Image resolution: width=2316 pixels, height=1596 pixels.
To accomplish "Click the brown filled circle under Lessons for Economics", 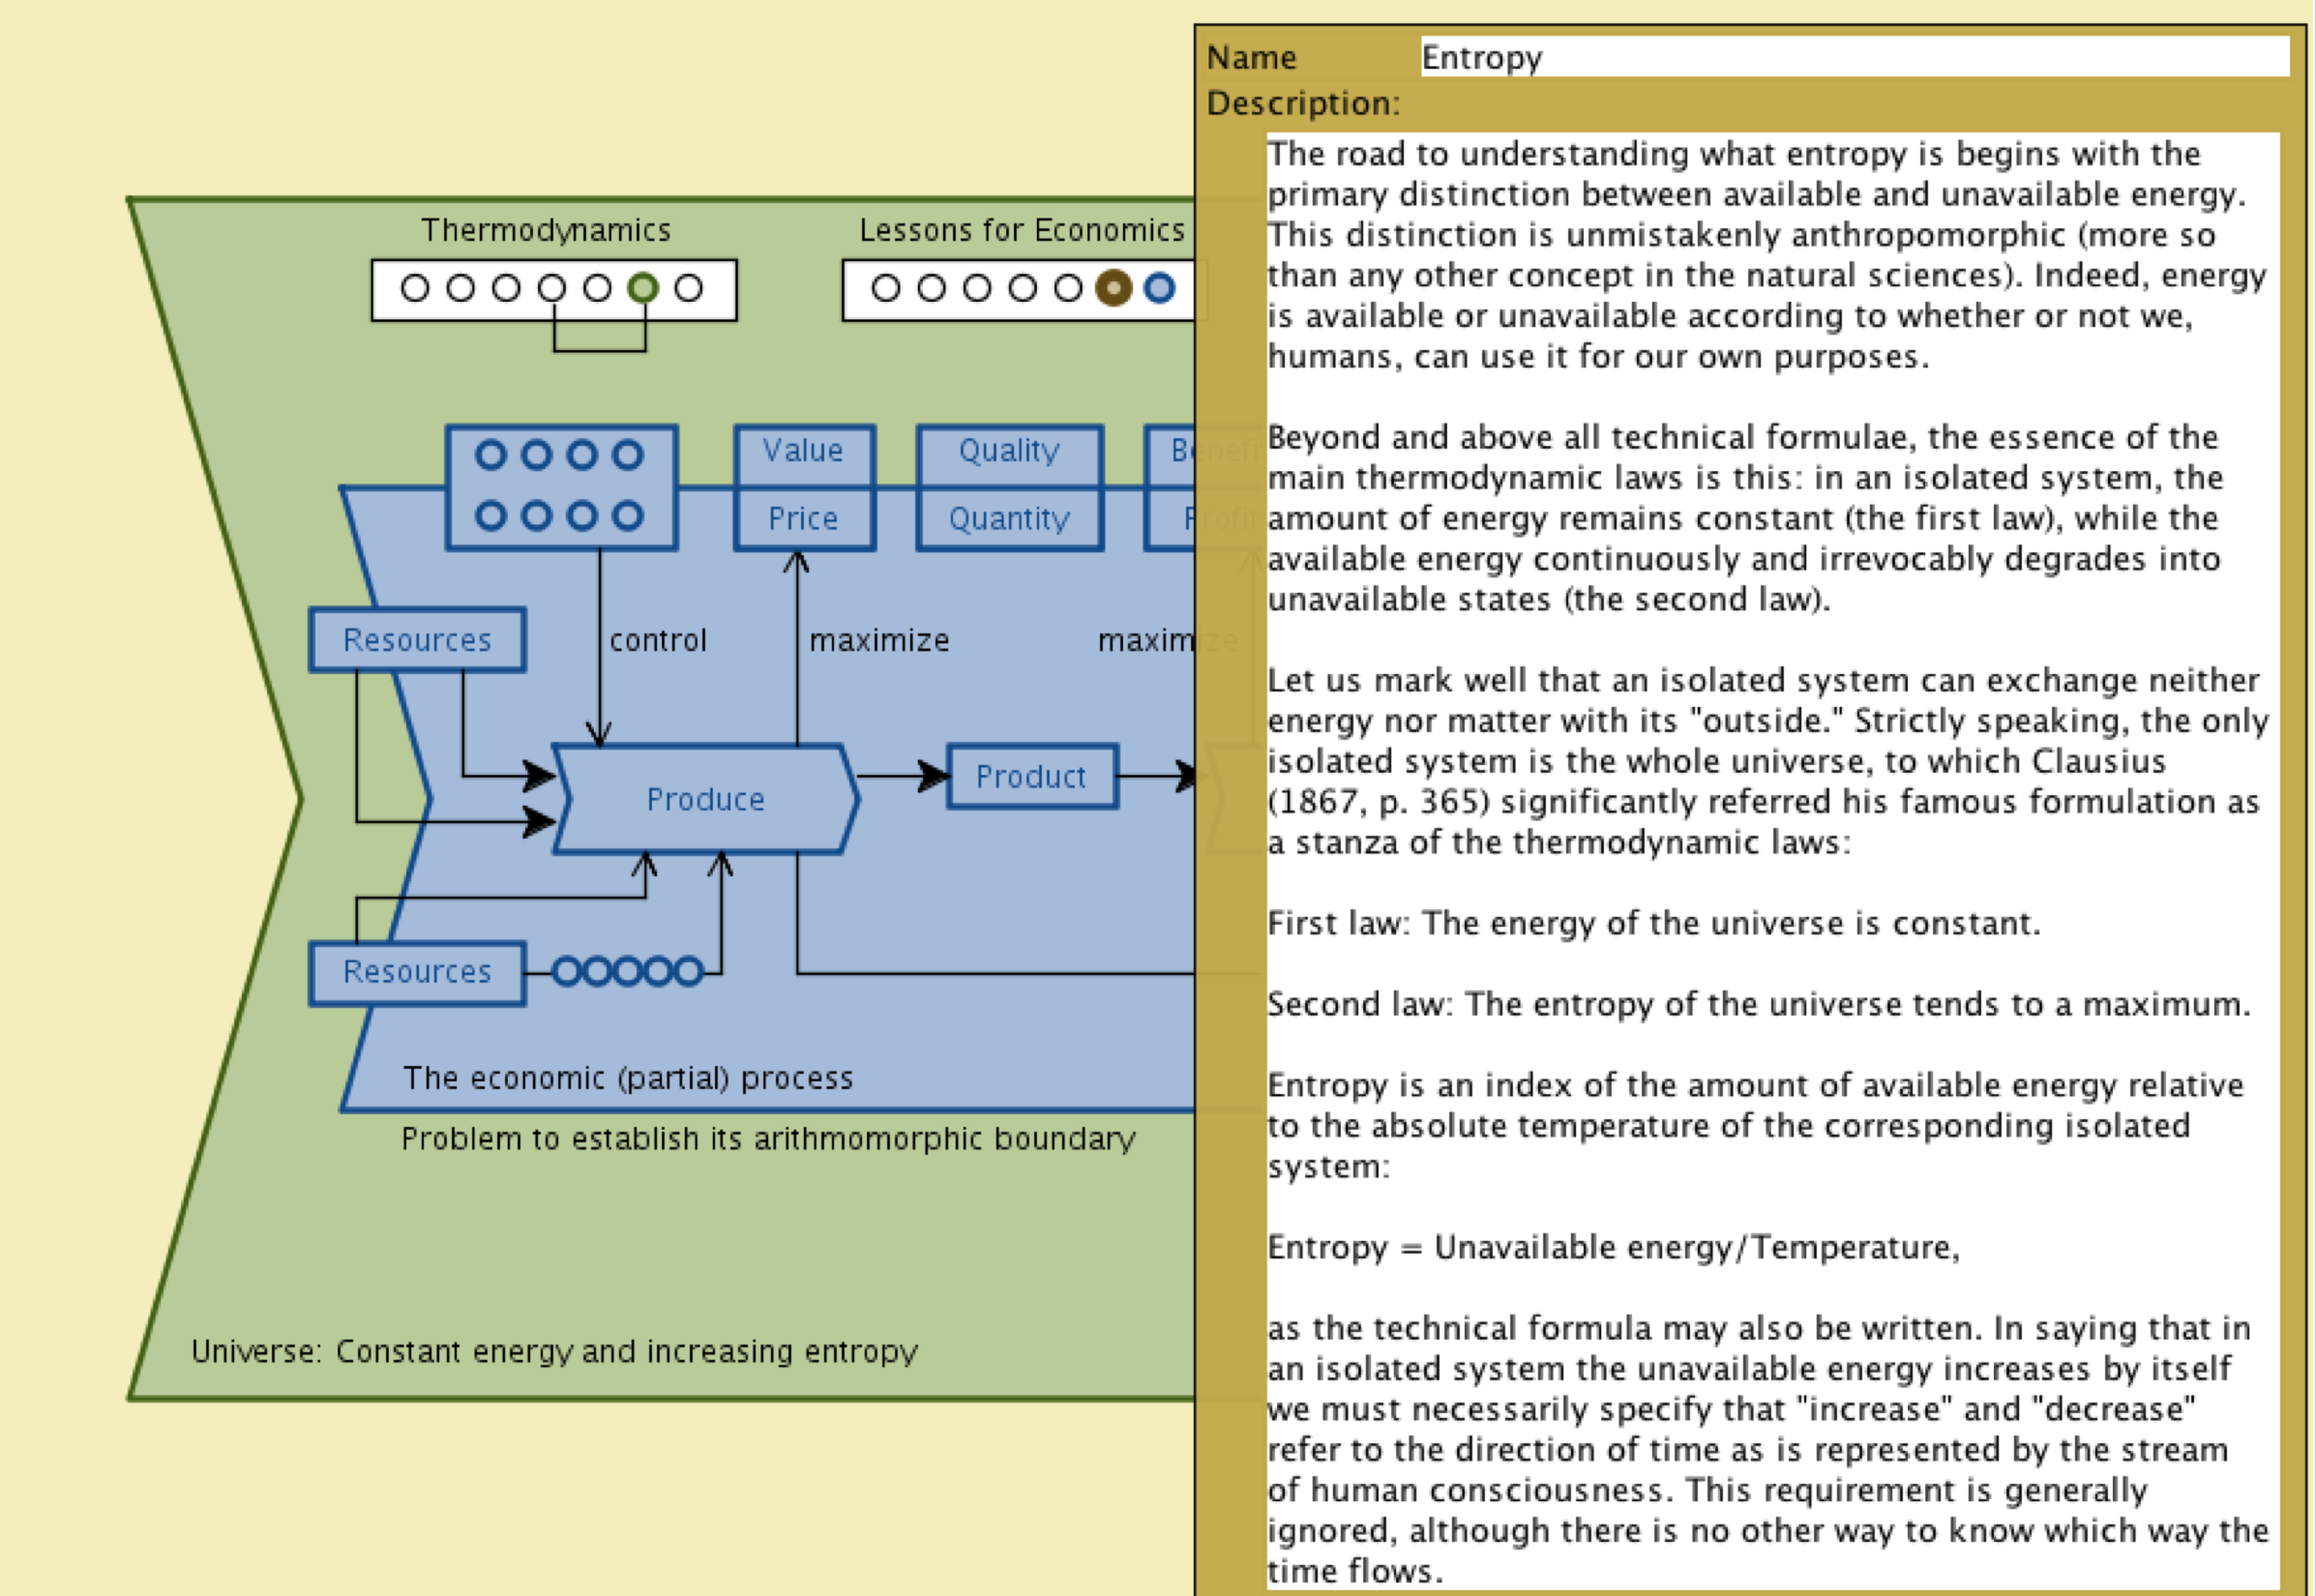I will pyautogui.click(x=1113, y=288).
